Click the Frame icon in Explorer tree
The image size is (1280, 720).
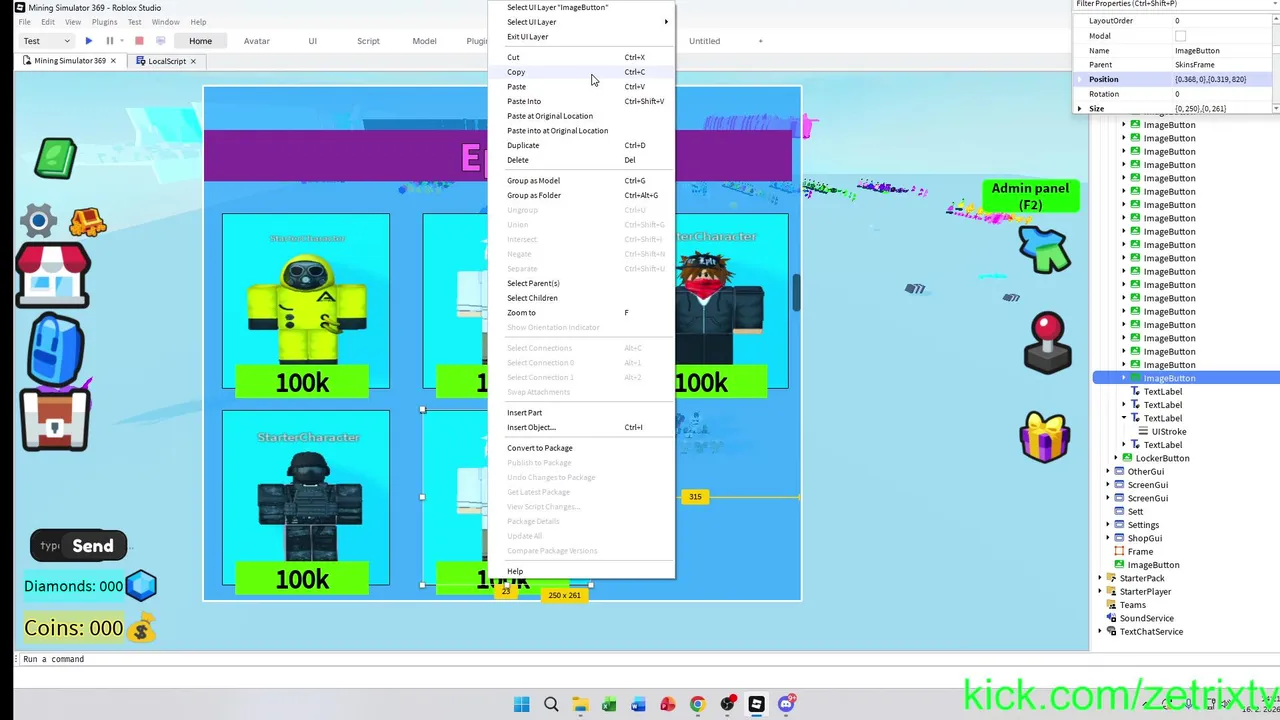coord(1119,551)
